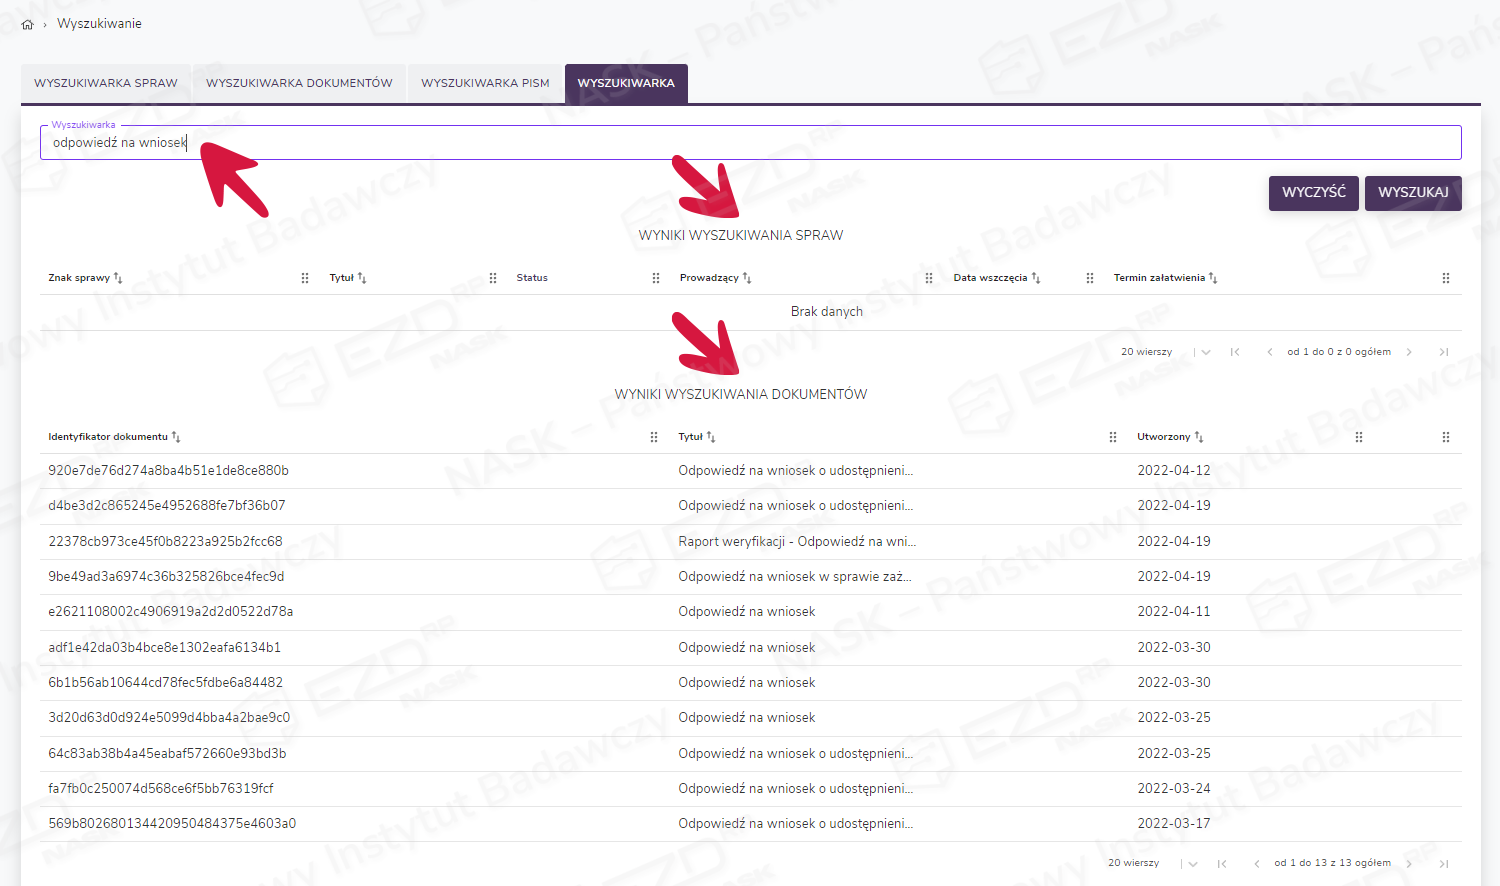The height and width of the screenshot is (886, 1500).
Task: Sort documents by Utworzony date icon
Action: tap(1199, 437)
